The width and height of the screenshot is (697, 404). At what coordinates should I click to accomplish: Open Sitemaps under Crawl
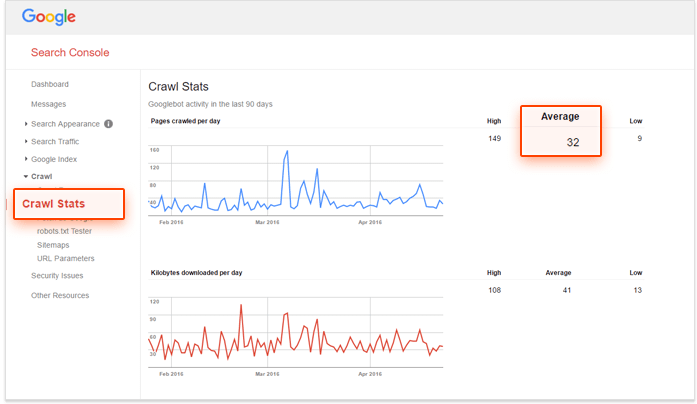pos(54,244)
